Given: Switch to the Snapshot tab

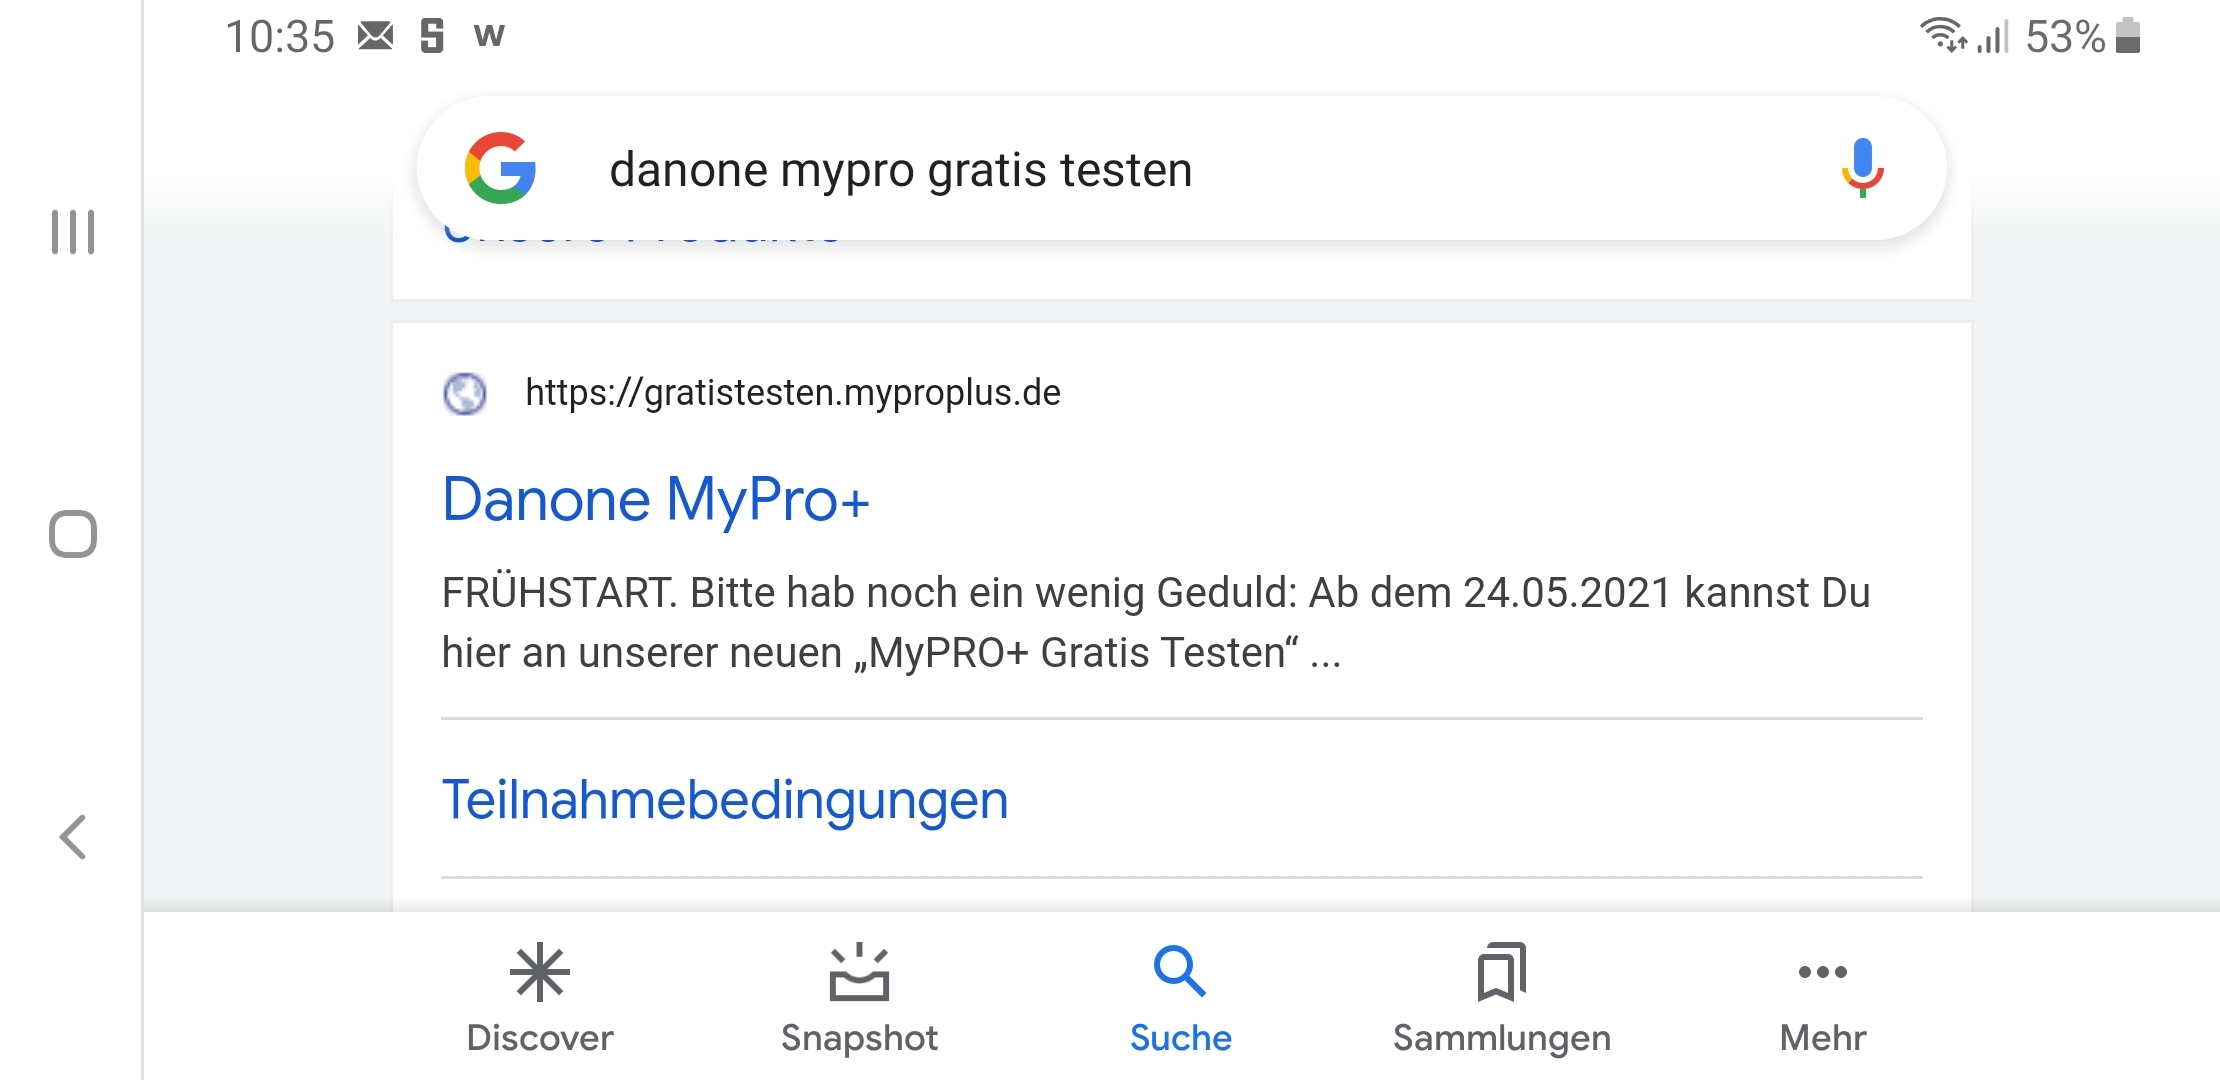Looking at the screenshot, I should coord(859,998).
